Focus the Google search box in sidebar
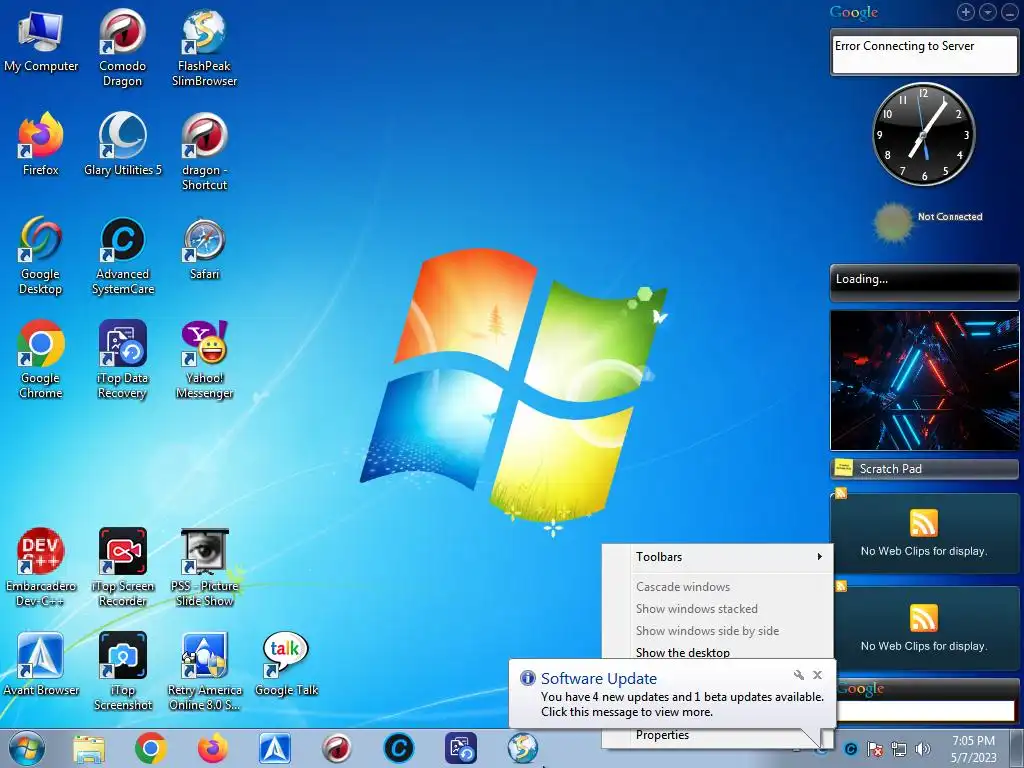The width and height of the screenshot is (1024, 768). [x=926, y=711]
